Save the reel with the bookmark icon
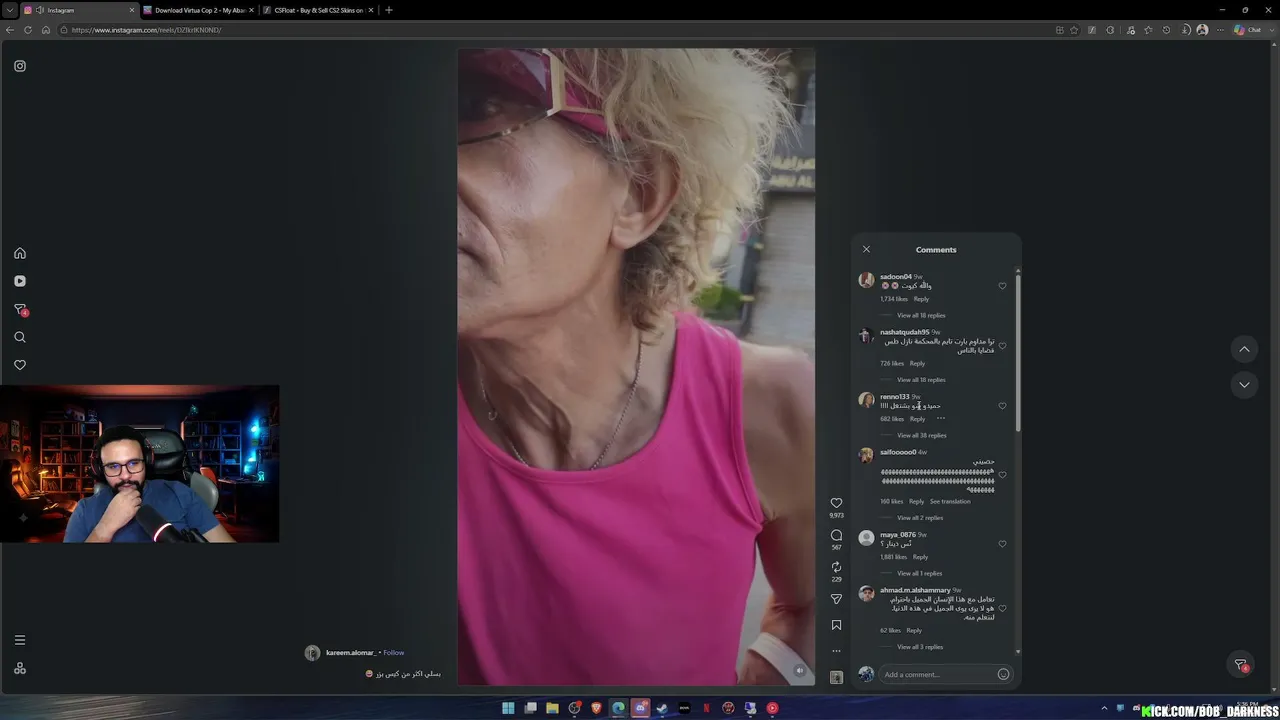 [837, 625]
